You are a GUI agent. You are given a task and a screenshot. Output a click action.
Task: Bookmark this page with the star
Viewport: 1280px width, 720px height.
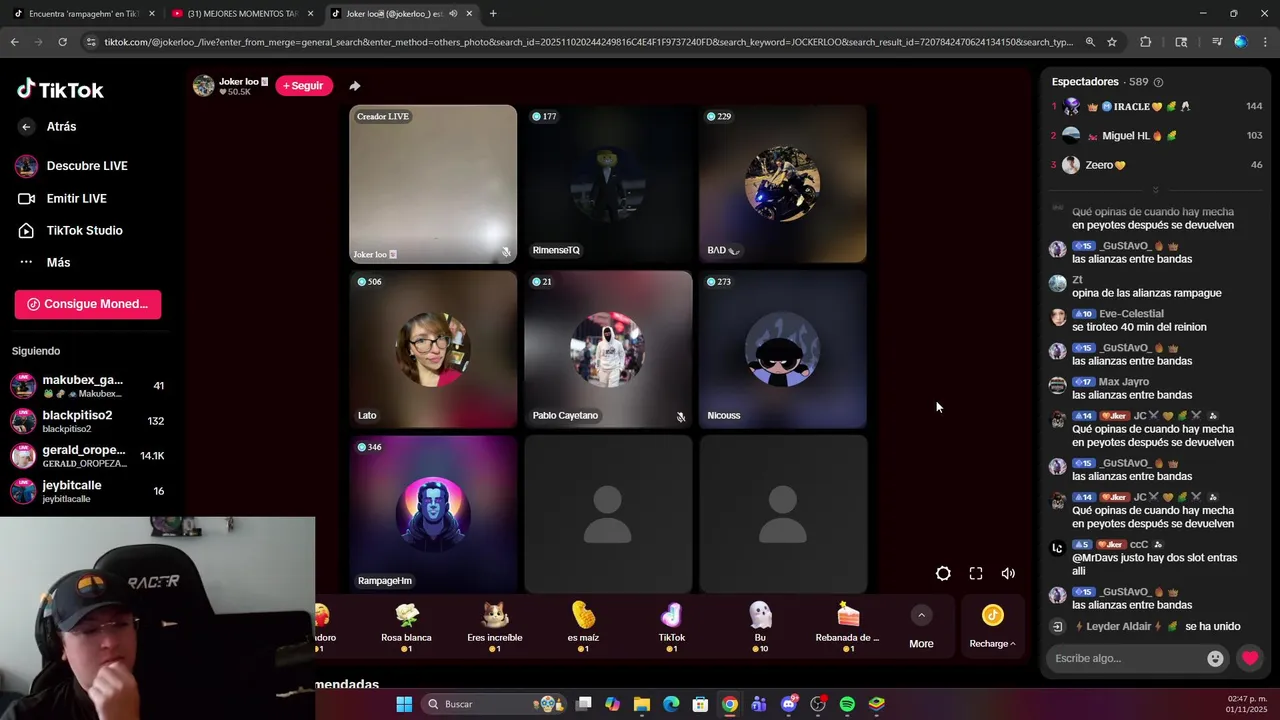pyautogui.click(x=1112, y=42)
